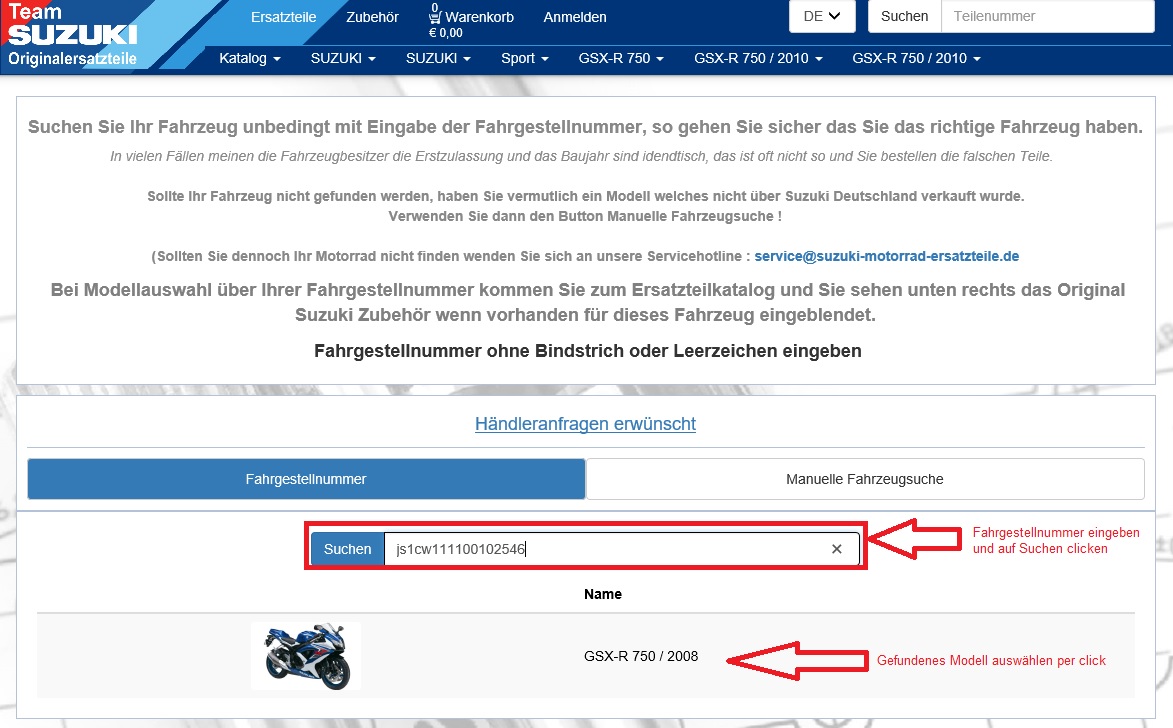Screen dimensions: 1173x728
Task: Expand the Katalog dropdown menu
Action: click(250, 58)
